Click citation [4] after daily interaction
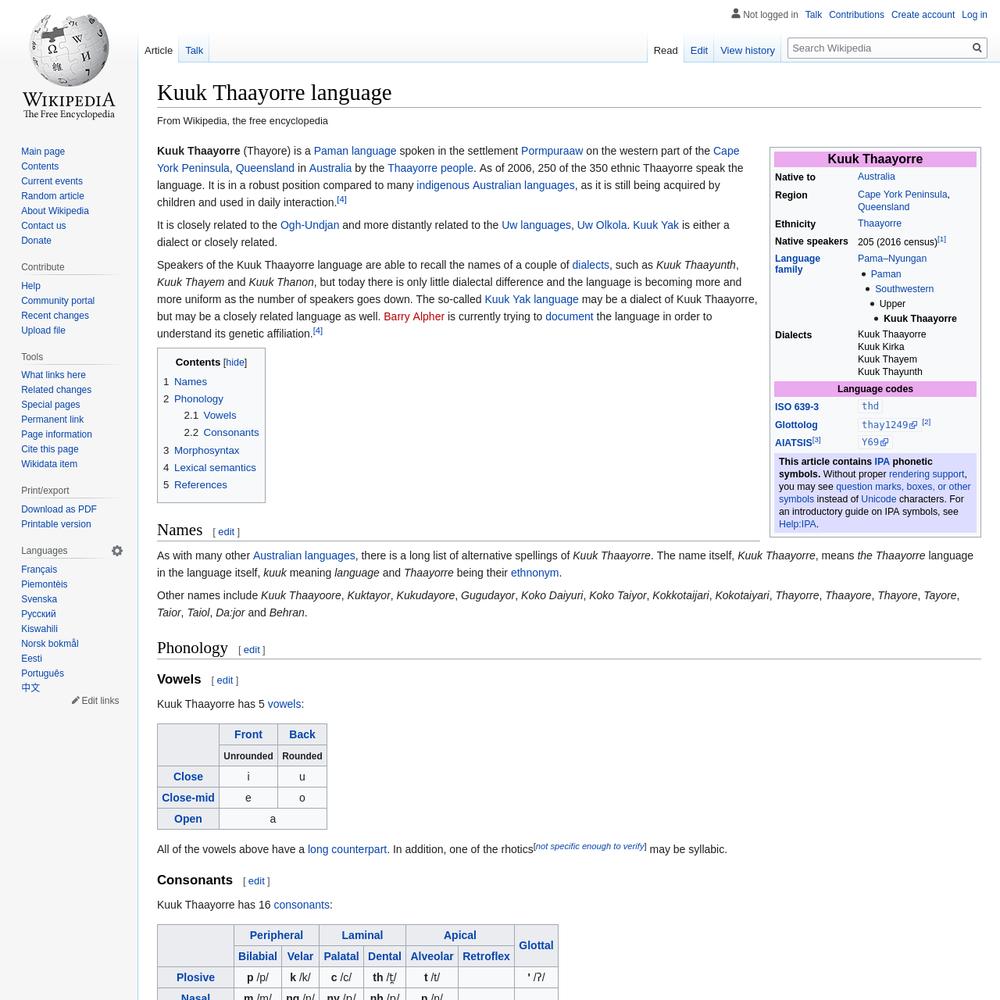Screen dimensions: 1000x1000 tap(342, 200)
